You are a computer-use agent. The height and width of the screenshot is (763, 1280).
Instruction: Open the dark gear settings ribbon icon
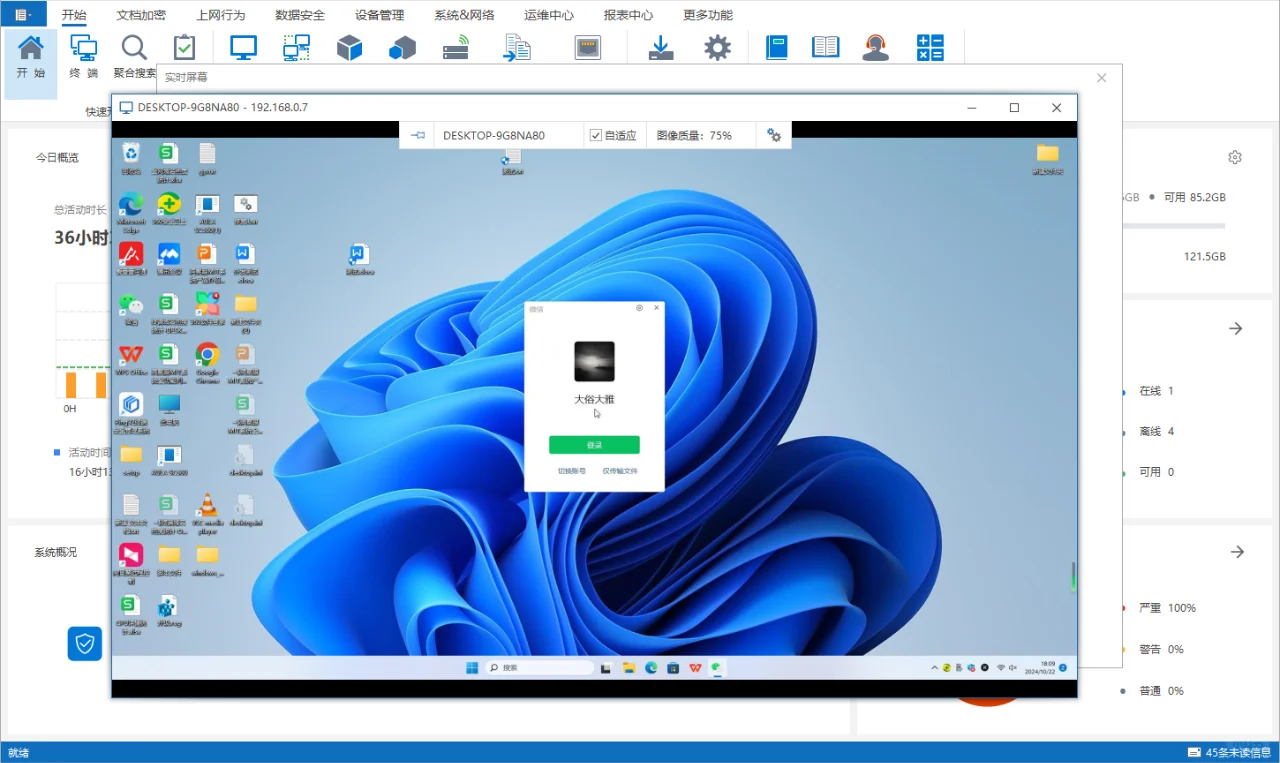[717, 48]
